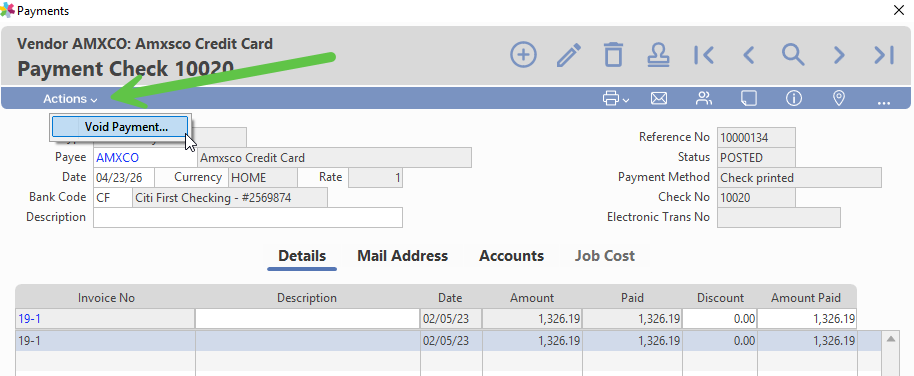Go to the previous record

click(748, 55)
